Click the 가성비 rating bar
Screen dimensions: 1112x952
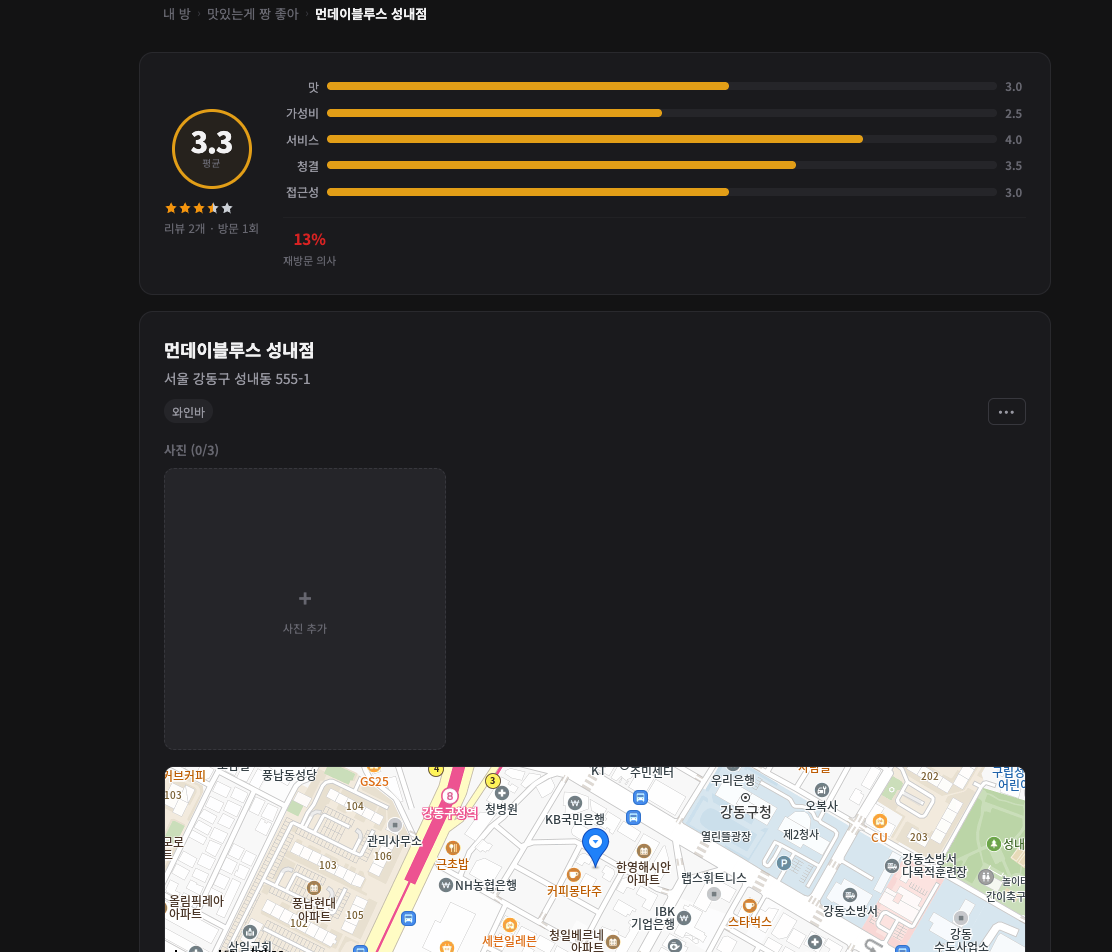coord(662,114)
